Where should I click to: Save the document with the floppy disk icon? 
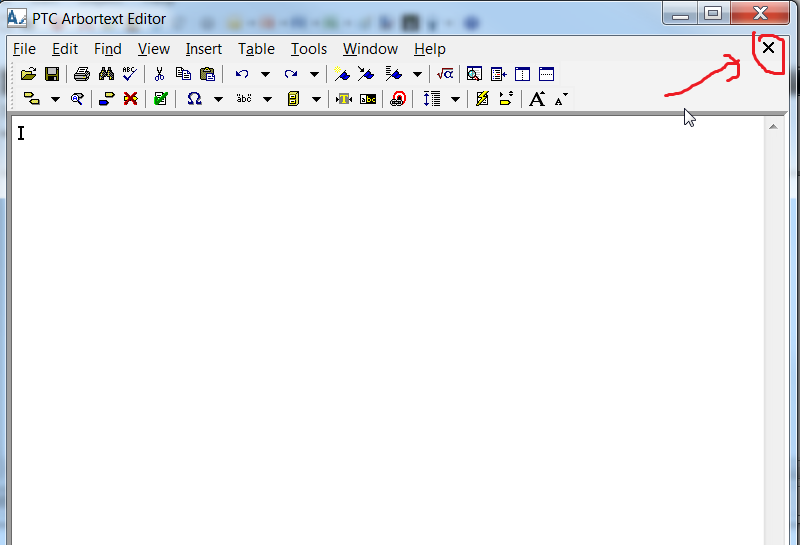(x=52, y=74)
